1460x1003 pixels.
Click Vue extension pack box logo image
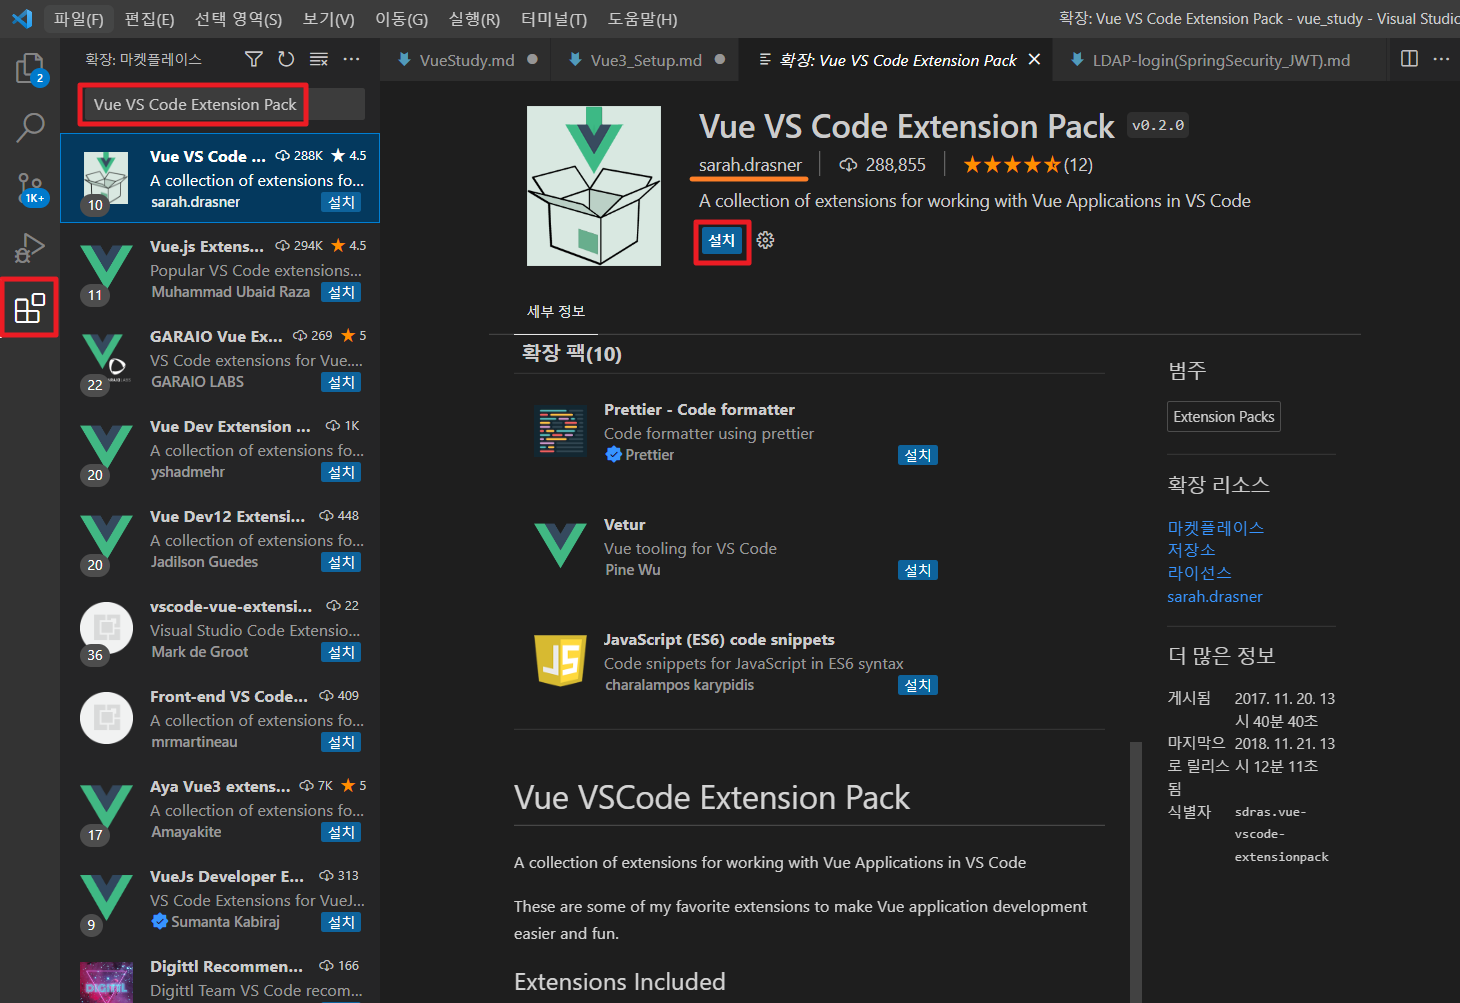pyautogui.click(x=594, y=186)
